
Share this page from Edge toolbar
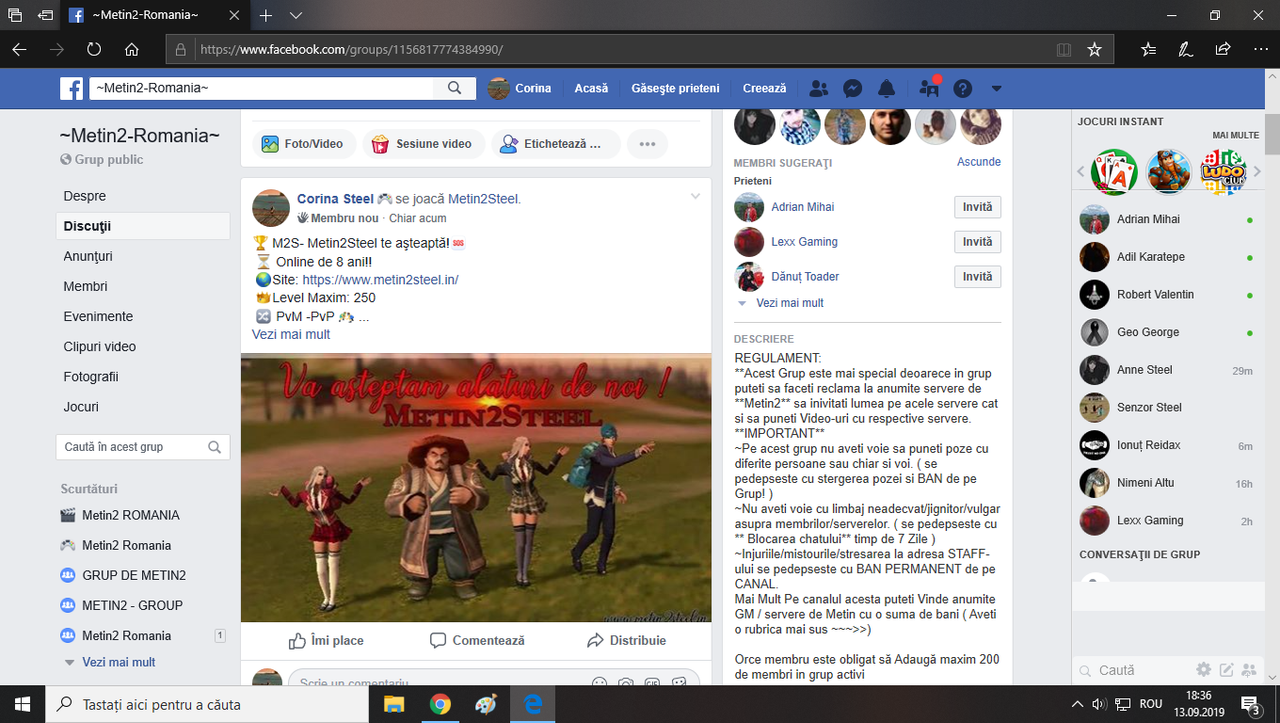(x=1222, y=49)
